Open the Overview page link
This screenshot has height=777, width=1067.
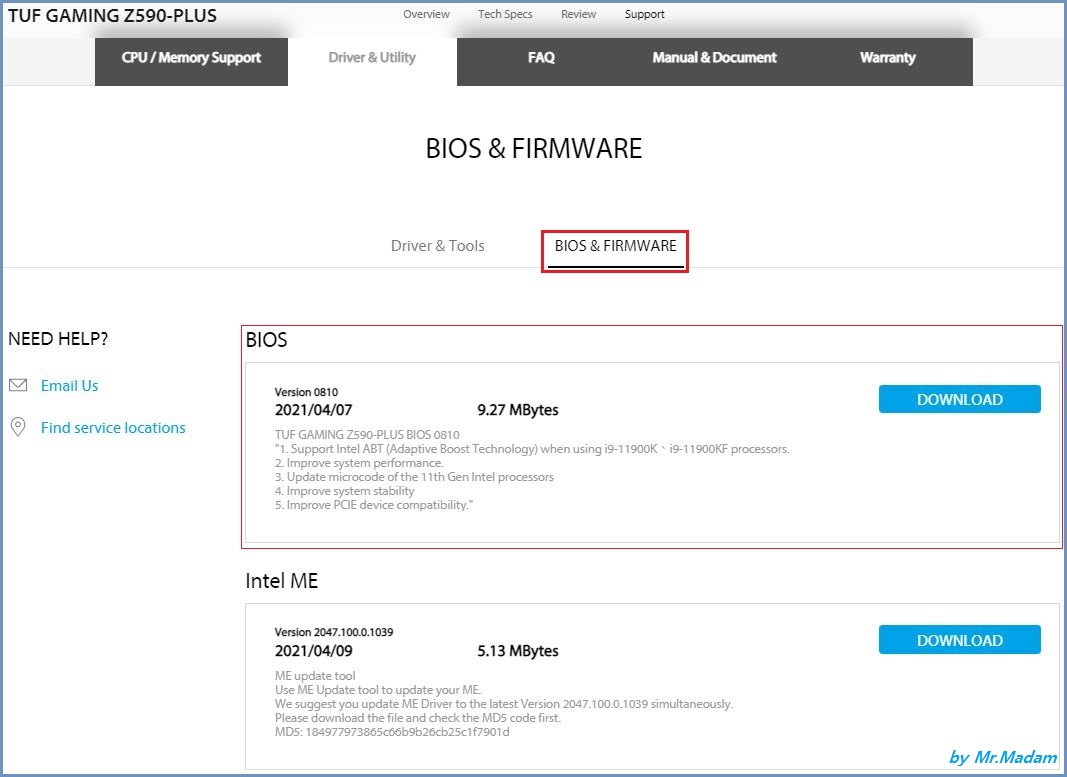[x=426, y=14]
